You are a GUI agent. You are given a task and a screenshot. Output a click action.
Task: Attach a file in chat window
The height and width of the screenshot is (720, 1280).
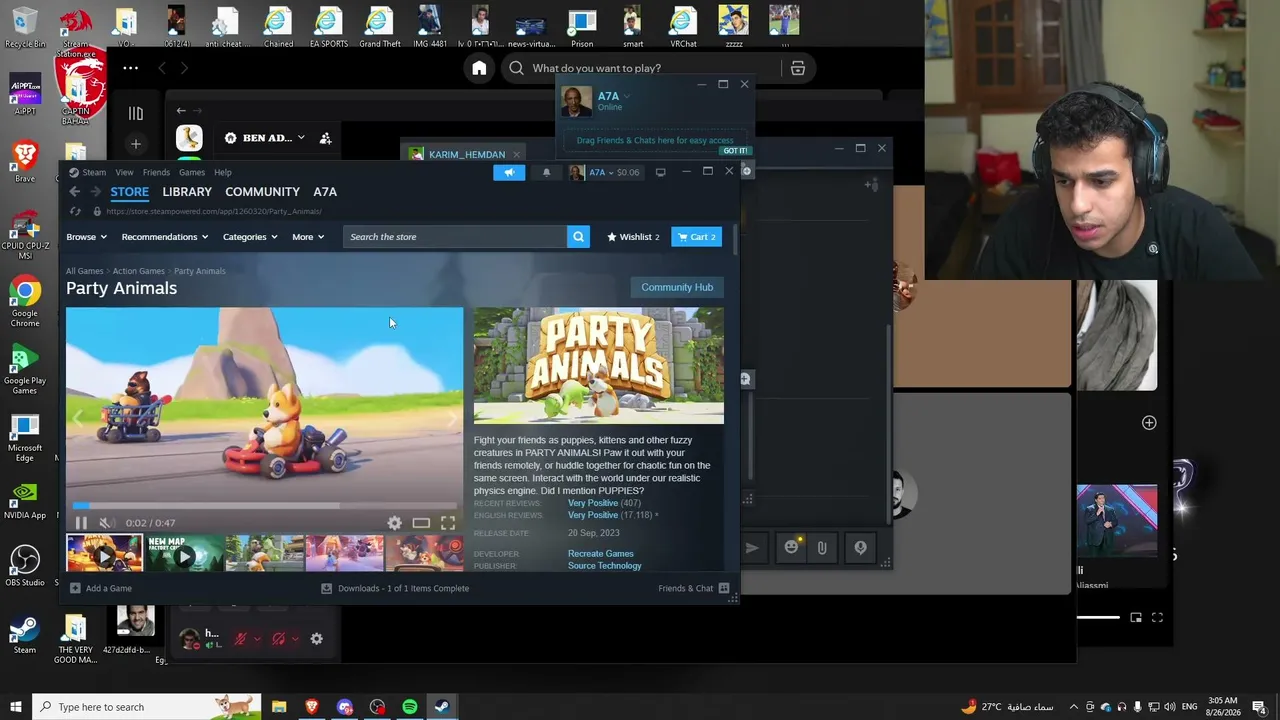[x=822, y=547]
